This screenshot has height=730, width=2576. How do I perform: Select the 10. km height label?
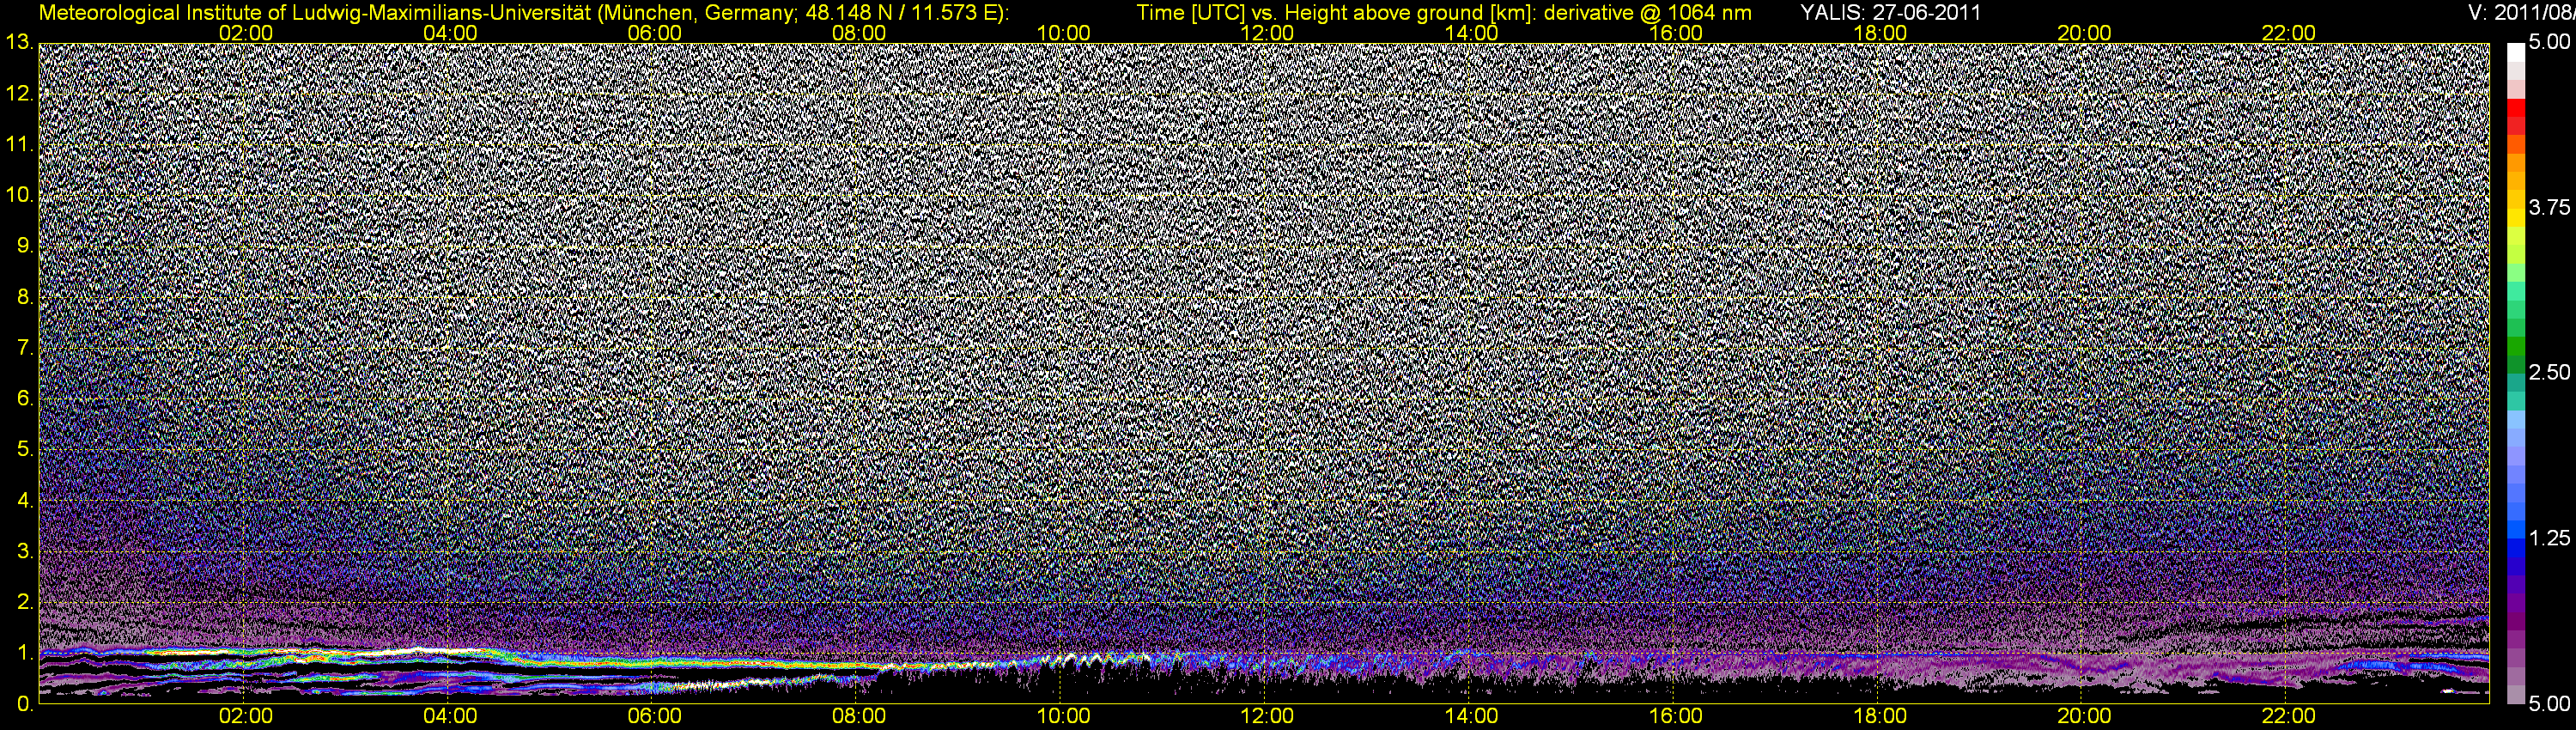click(x=18, y=195)
